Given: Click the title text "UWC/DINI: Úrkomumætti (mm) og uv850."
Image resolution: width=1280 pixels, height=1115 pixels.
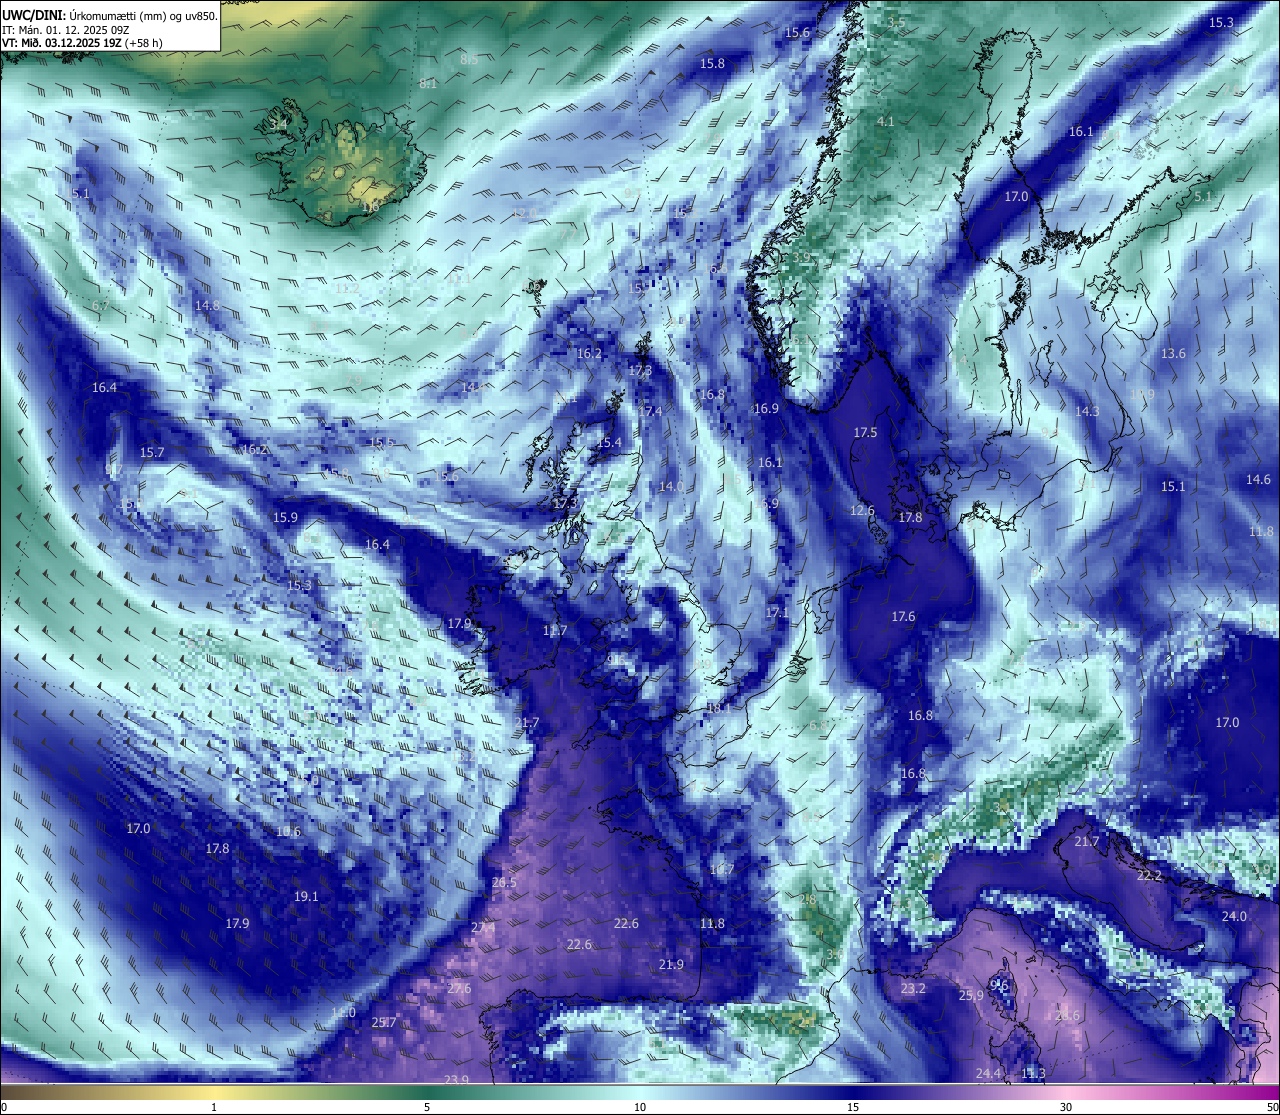Looking at the screenshot, I should point(110,16).
